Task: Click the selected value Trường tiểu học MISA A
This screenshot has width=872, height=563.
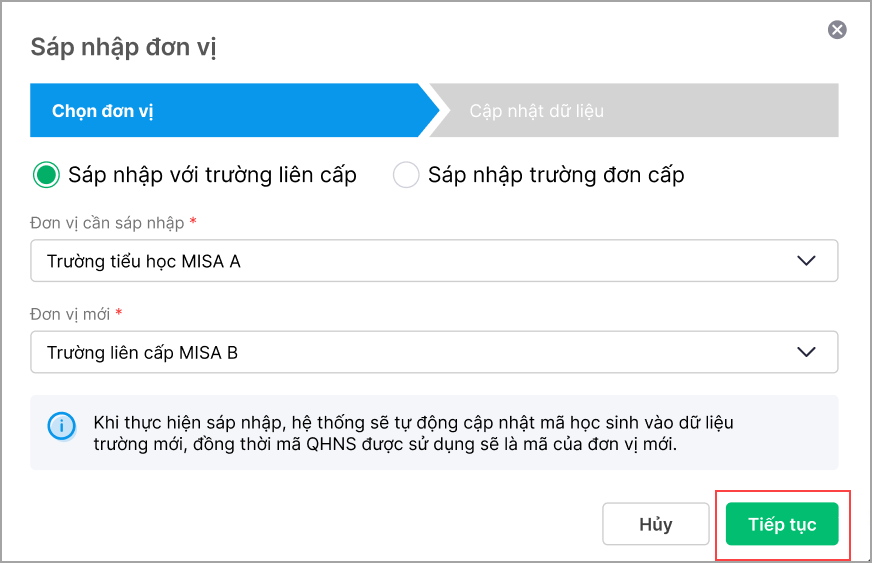Action: click(x=144, y=262)
